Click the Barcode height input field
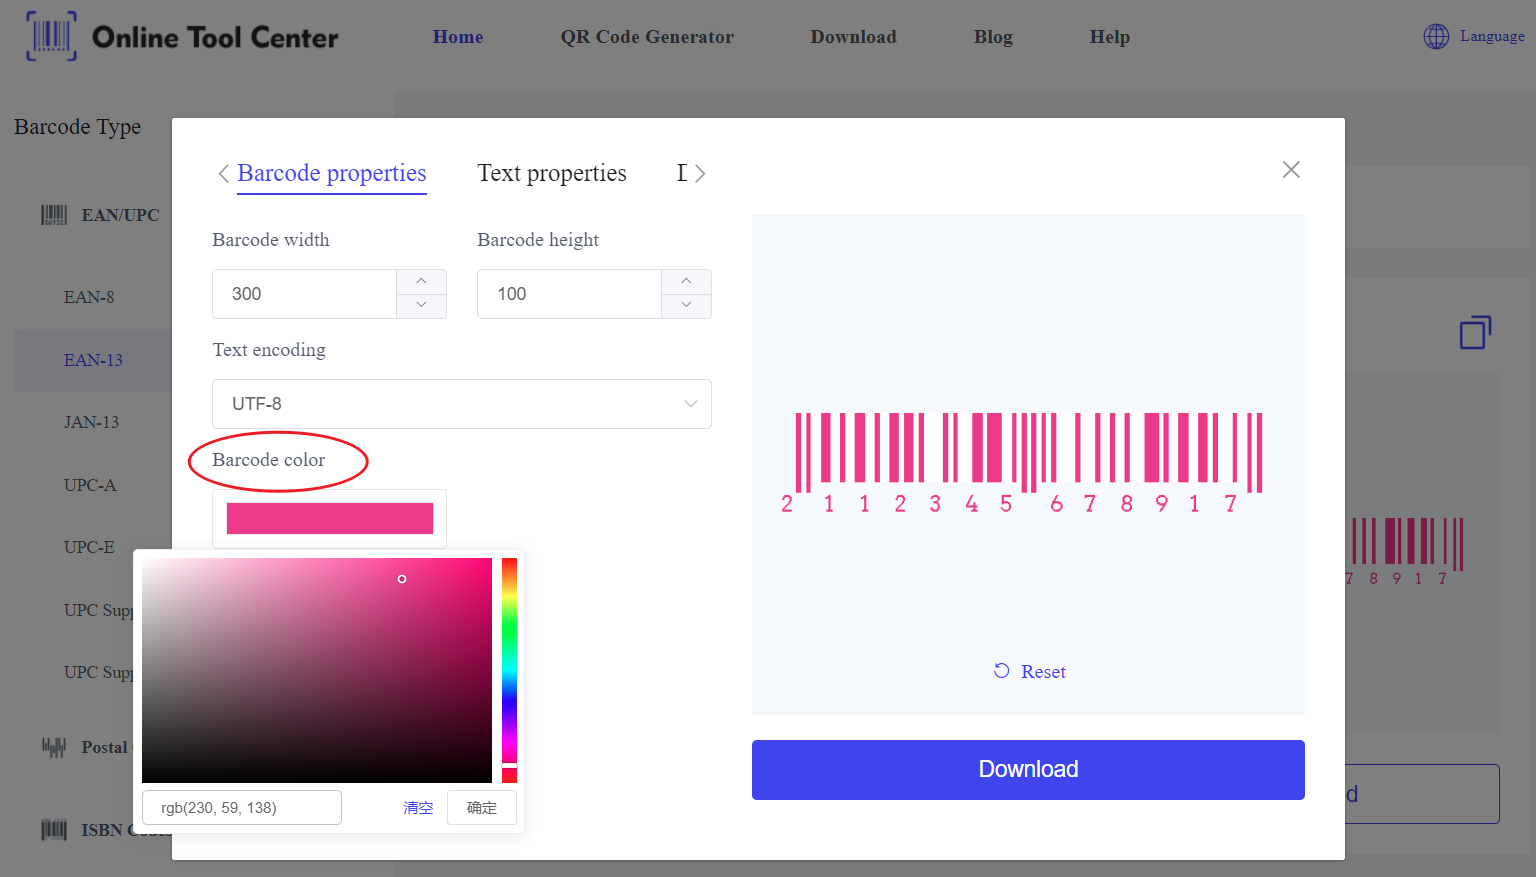 (569, 294)
